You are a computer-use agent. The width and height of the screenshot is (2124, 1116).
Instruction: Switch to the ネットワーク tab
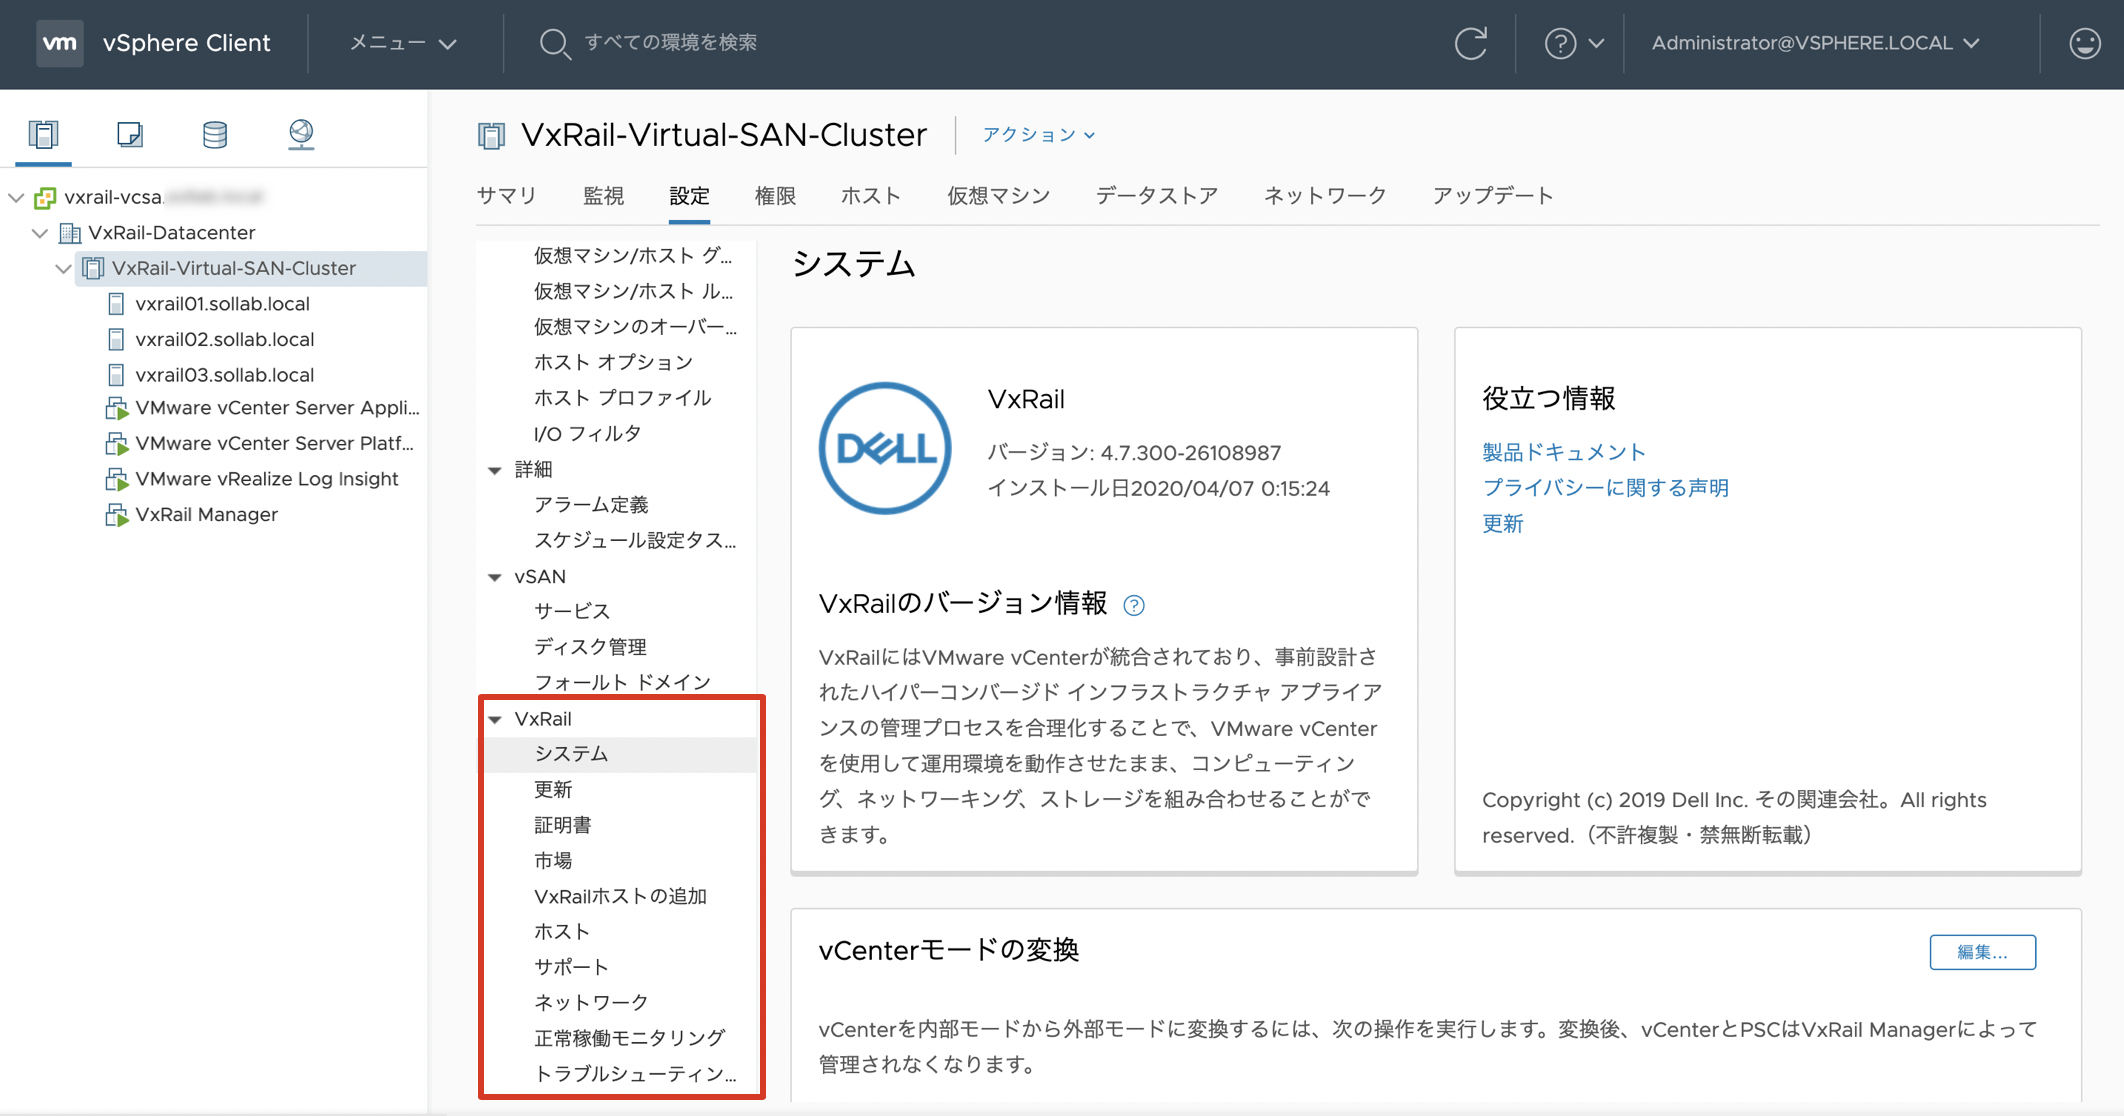[x=1325, y=196]
